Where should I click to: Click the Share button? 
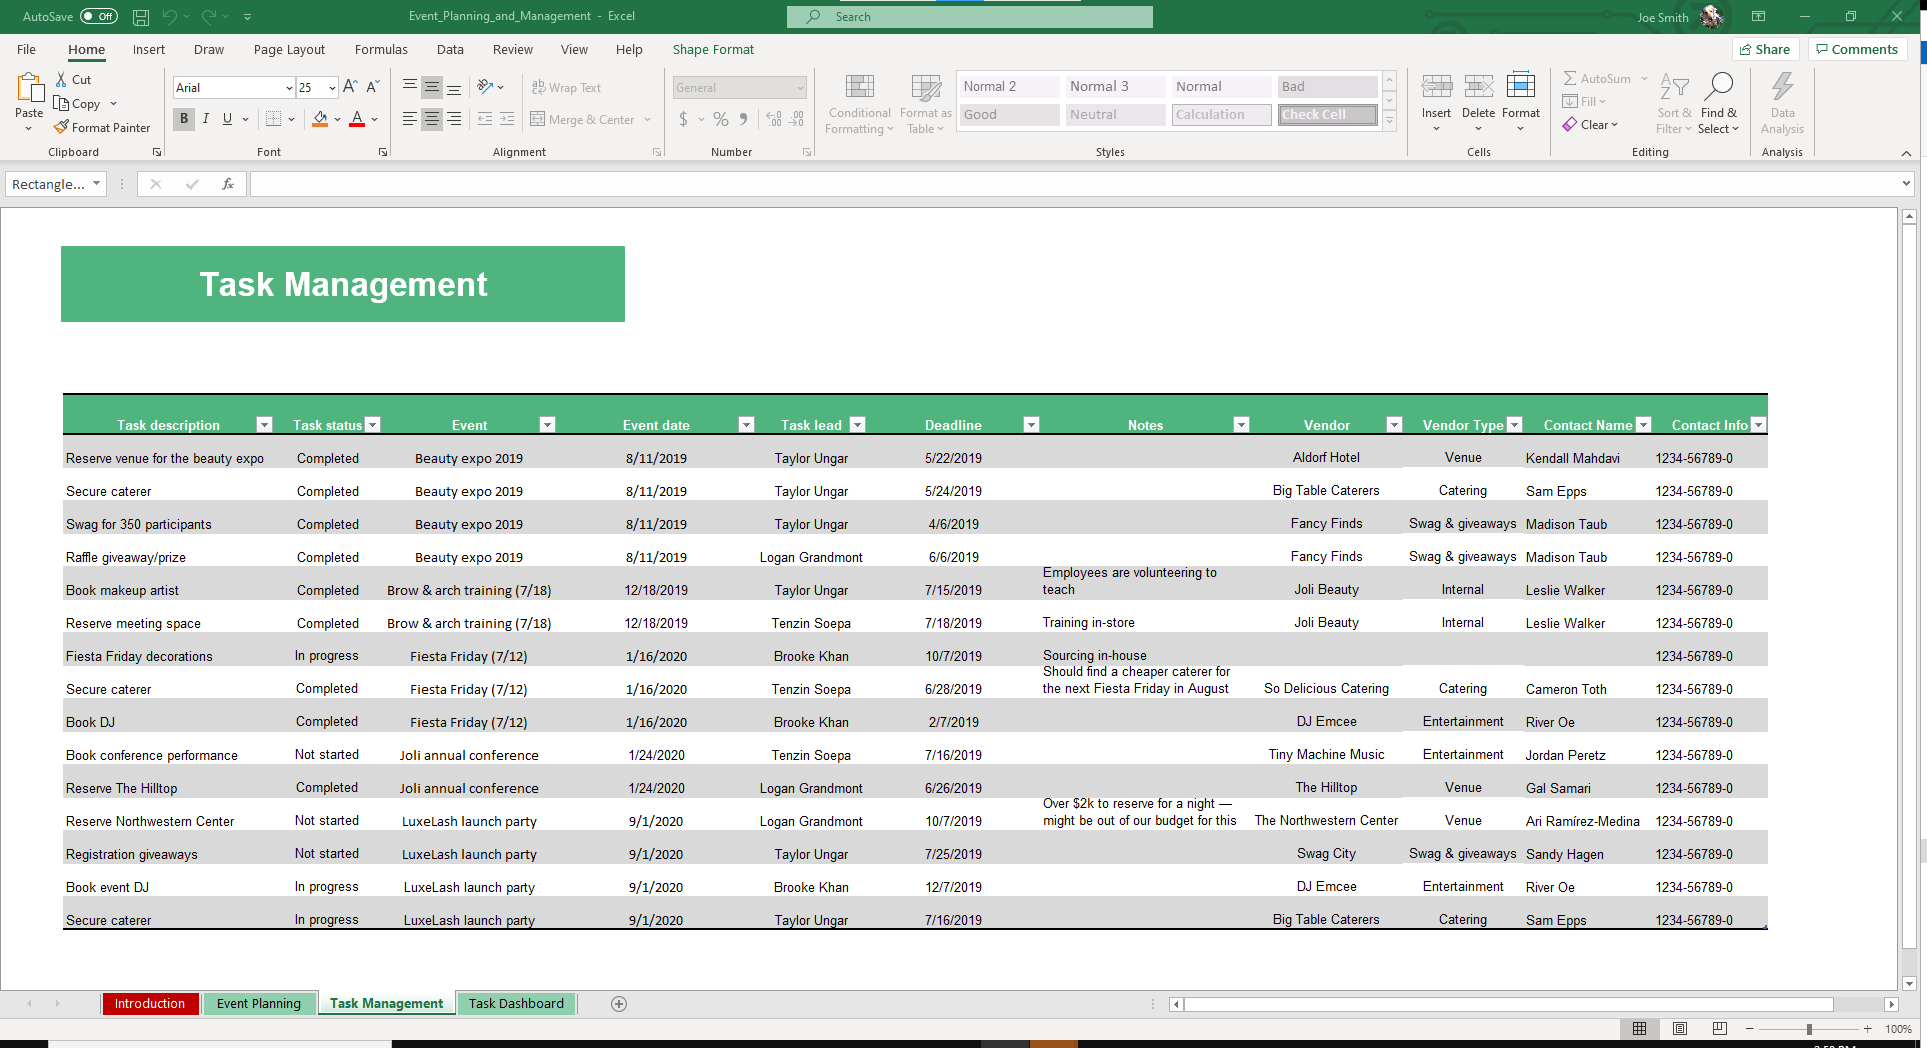(x=1765, y=49)
